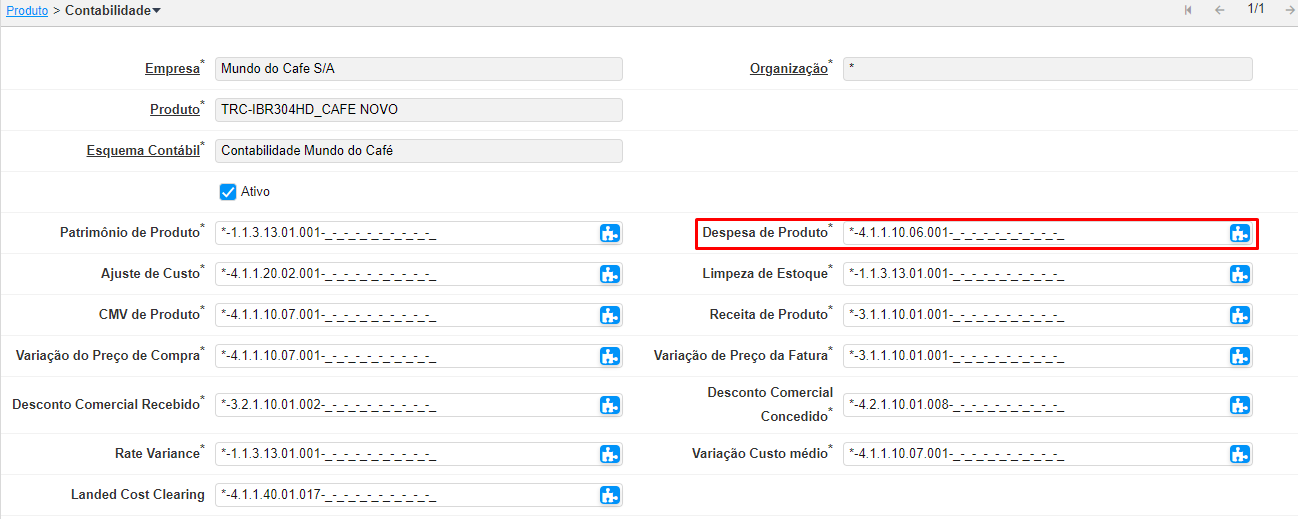The width and height of the screenshot is (1298, 519).
Task: Click account icon for Variação Custo médio
Action: pyautogui.click(x=1239, y=454)
